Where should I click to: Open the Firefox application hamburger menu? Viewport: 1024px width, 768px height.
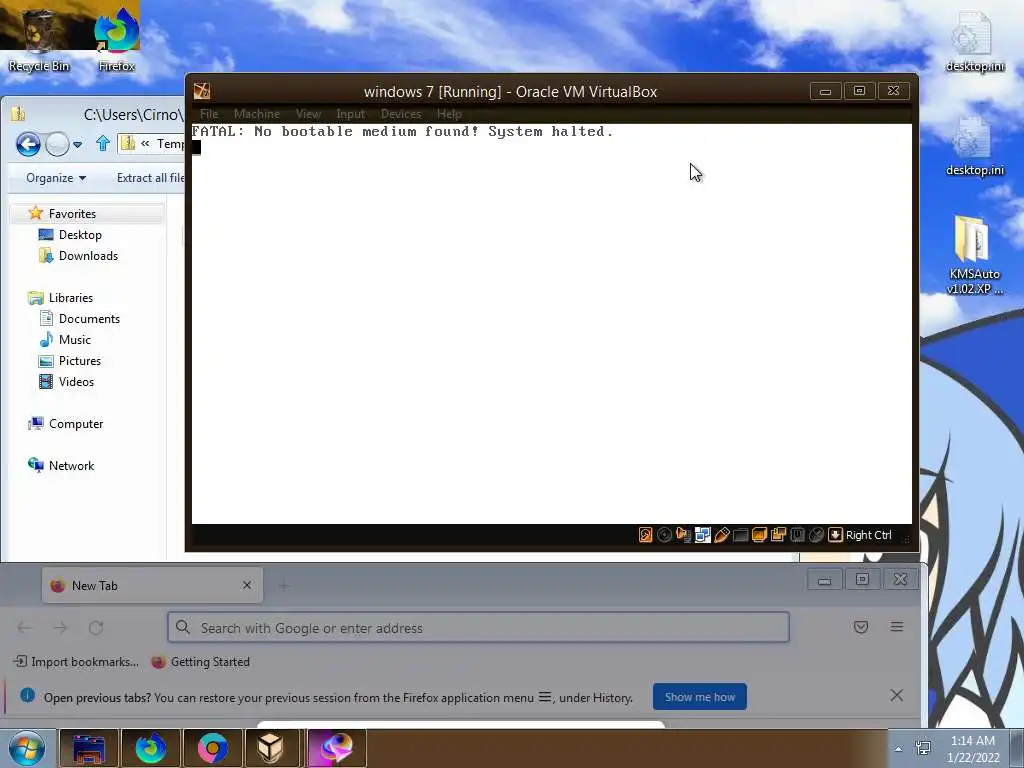tap(897, 627)
